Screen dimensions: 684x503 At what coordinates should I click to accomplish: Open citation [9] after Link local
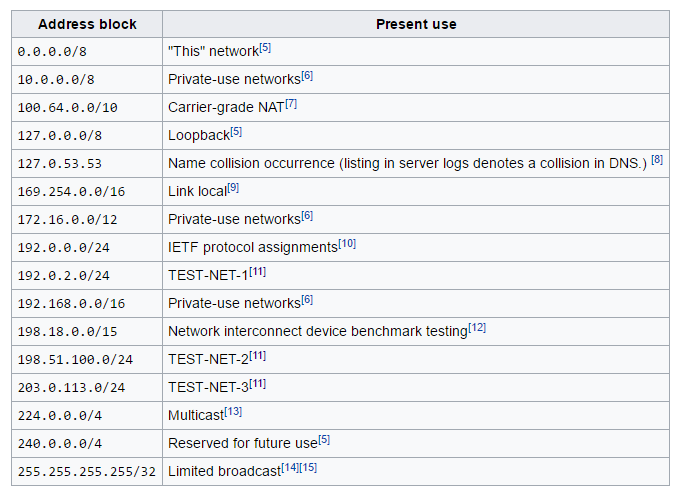click(233, 188)
